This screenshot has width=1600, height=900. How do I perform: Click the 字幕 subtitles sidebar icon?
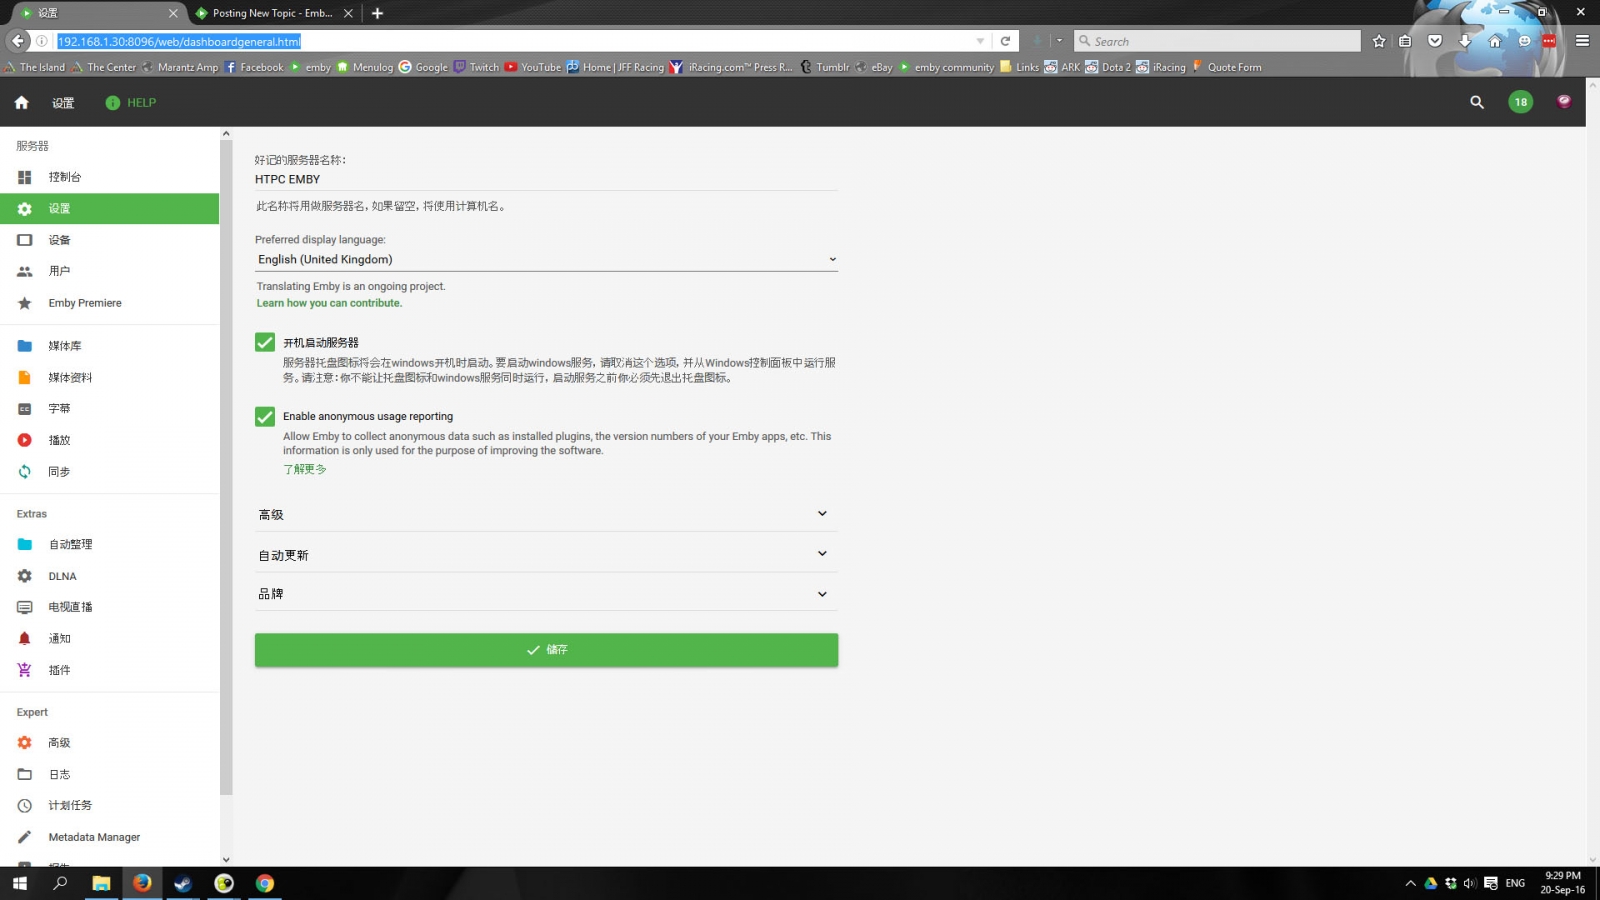[25, 409]
